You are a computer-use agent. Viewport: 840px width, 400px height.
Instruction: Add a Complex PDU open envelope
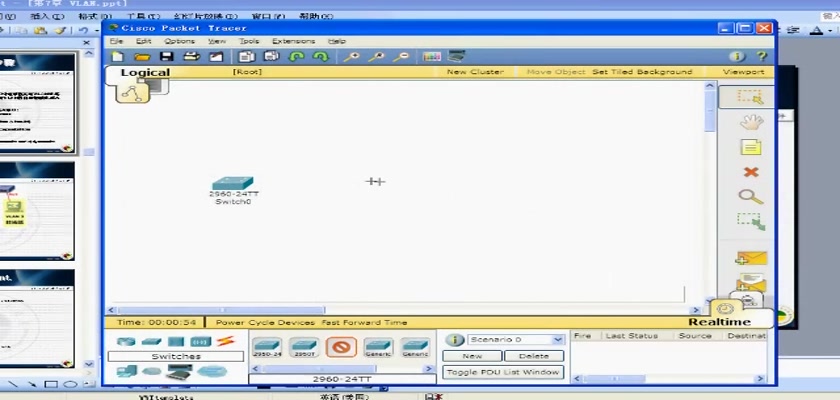pos(751,282)
